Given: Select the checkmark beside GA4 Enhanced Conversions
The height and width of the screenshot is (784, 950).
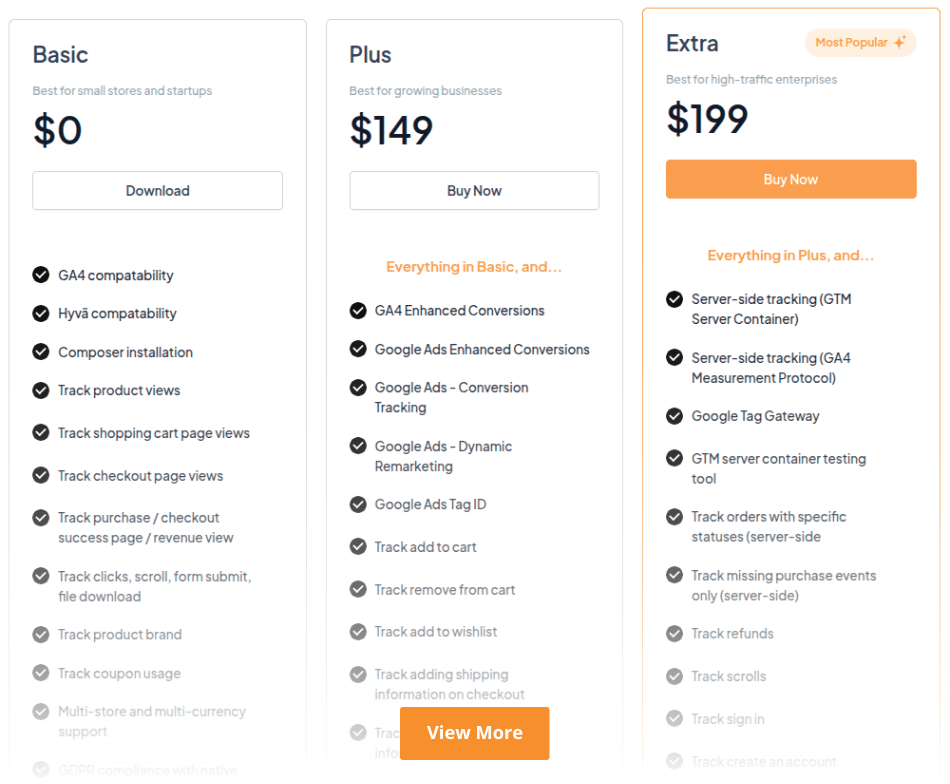Looking at the screenshot, I should (358, 311).
